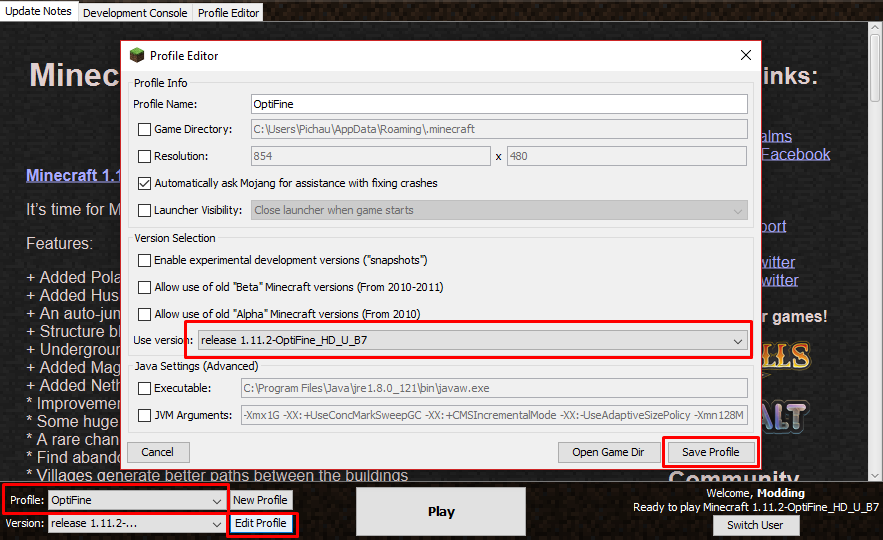Click the Profile Name field with OptiFine
The height and width of the screenshot is (540, 883).
[499, 104]
